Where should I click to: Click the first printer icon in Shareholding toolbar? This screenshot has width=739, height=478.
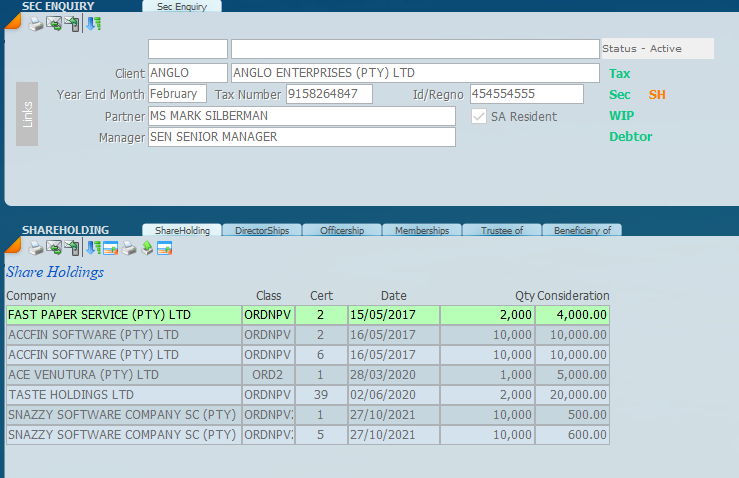[35, 248]
